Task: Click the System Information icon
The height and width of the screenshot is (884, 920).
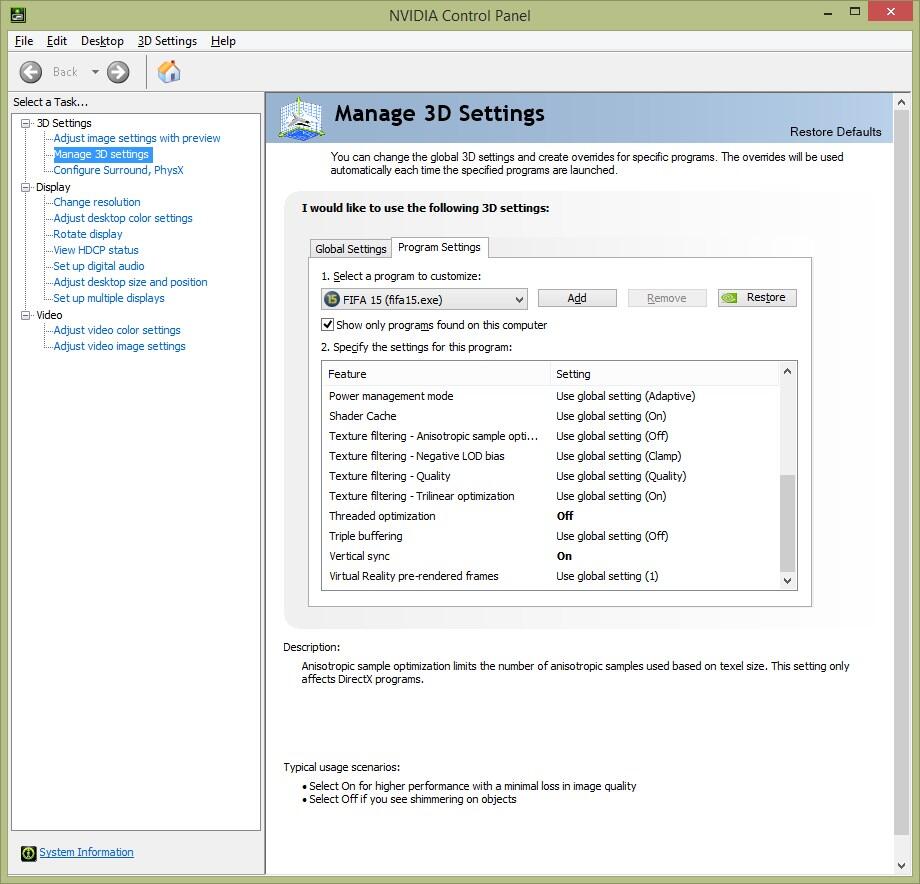Action: [28, 853]
